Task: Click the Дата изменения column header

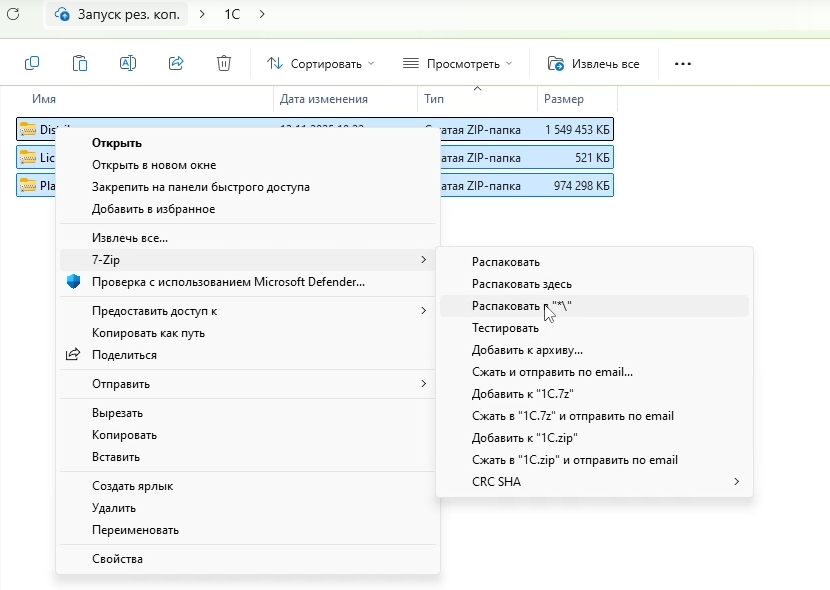Action: [324, 99]
